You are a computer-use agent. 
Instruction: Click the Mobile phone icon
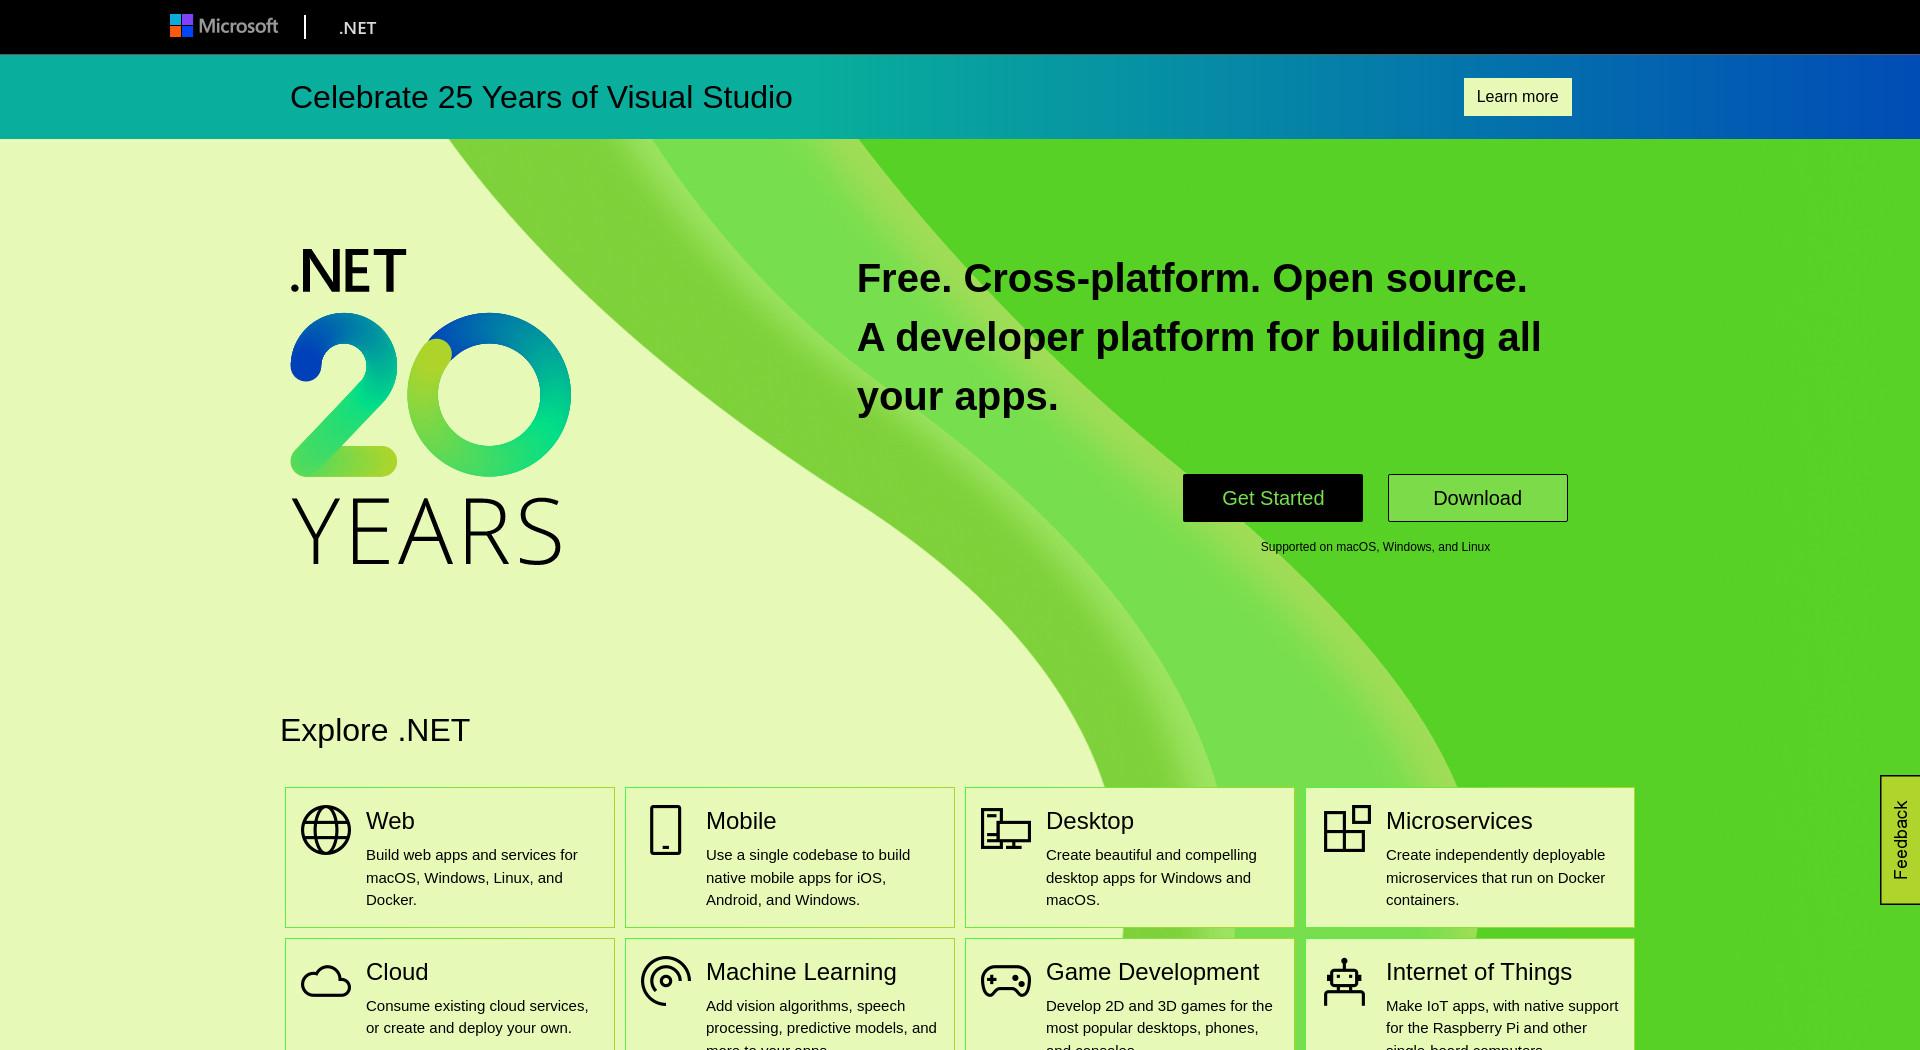tap(666, 830)
